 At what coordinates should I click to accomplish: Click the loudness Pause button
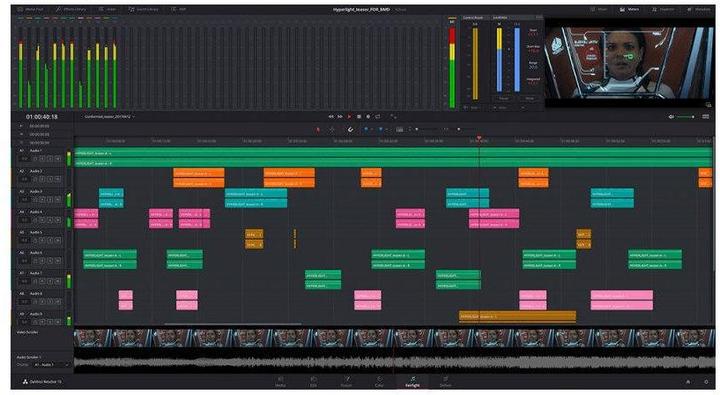(x=504, y=98)
